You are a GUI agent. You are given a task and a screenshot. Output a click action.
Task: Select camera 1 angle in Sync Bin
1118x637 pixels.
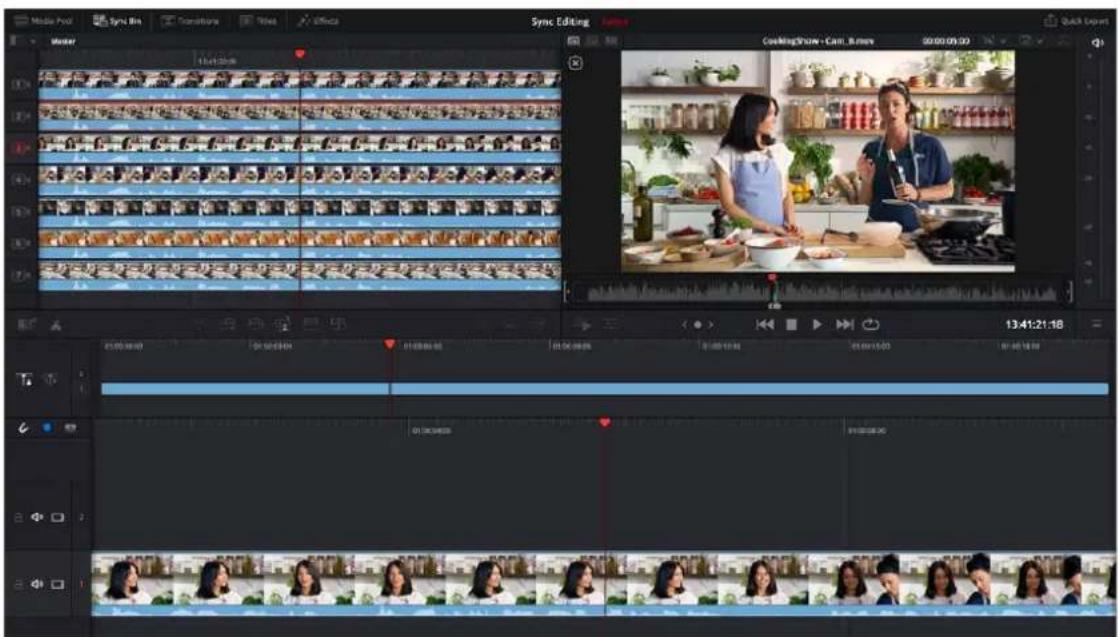tap(21, 84)
